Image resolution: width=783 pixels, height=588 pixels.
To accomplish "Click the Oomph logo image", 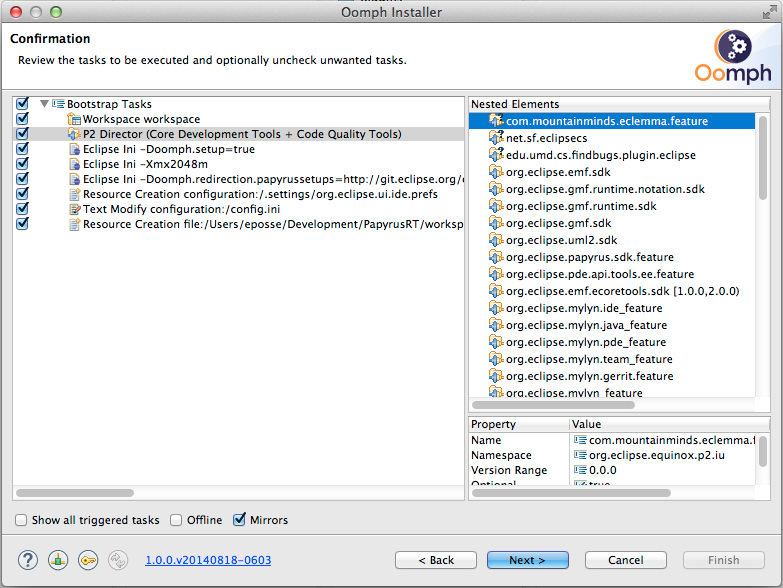I will tap(733, 56).
